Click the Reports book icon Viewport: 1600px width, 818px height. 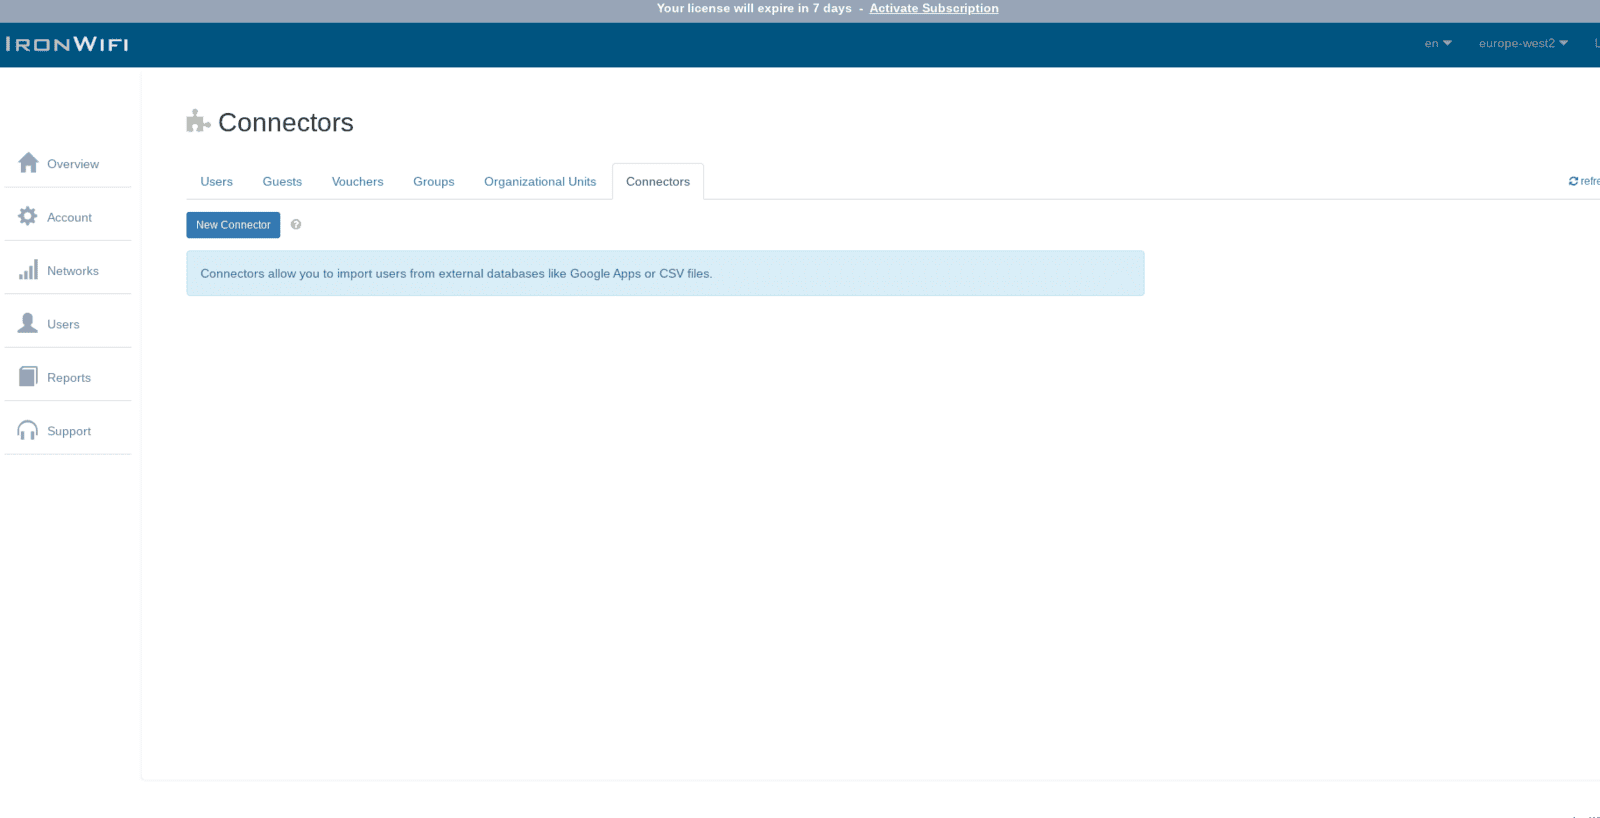point(28,377)
